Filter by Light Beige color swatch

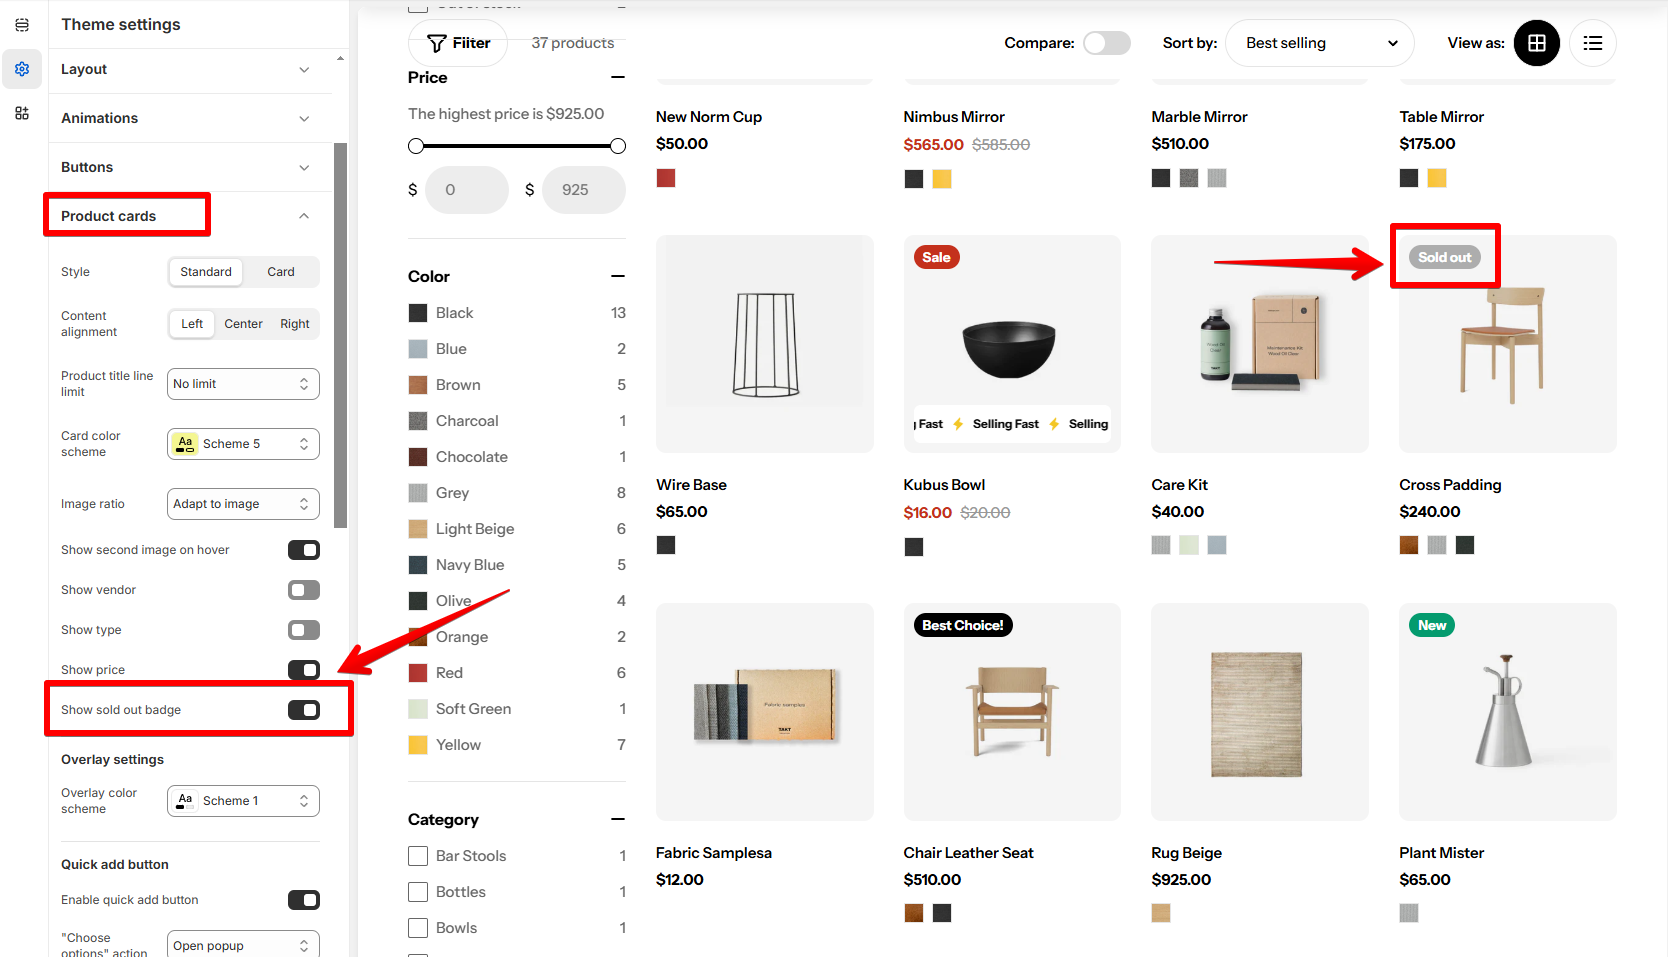click(418, 529)
